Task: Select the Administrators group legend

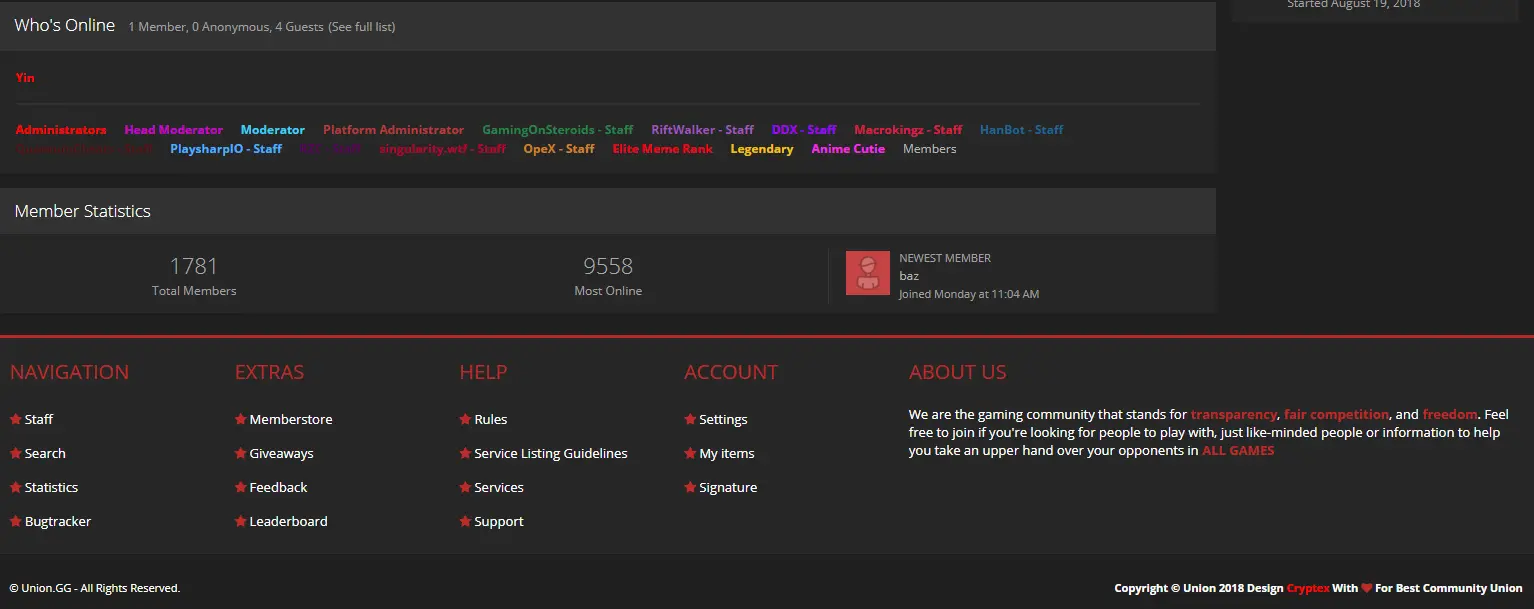Action: point(61,130)
